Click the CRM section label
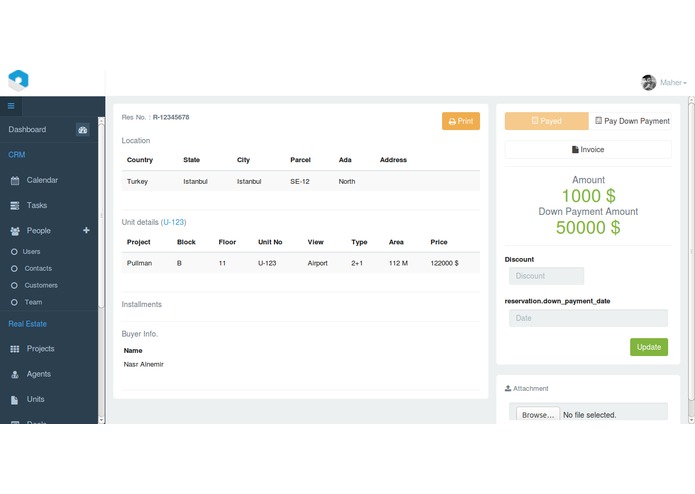This screenshot has width=695, height=494. click(x=17, y=155)
